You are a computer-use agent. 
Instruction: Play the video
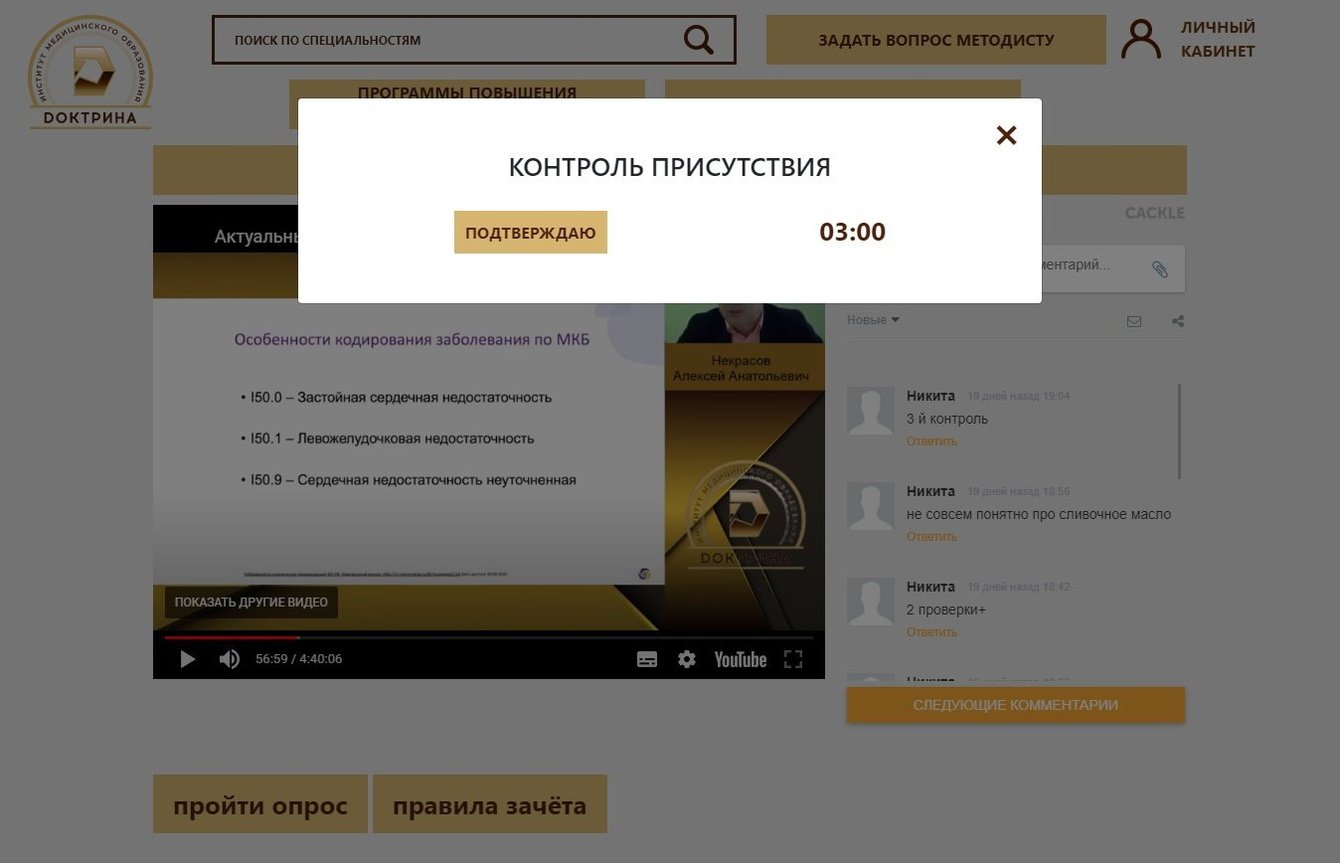tap(187, 659)
